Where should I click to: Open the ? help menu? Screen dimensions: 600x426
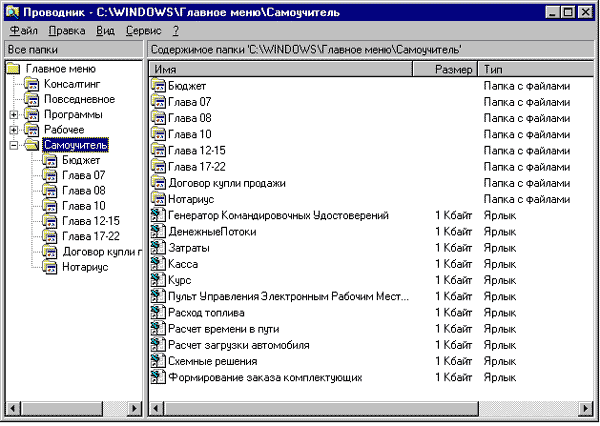176,31
